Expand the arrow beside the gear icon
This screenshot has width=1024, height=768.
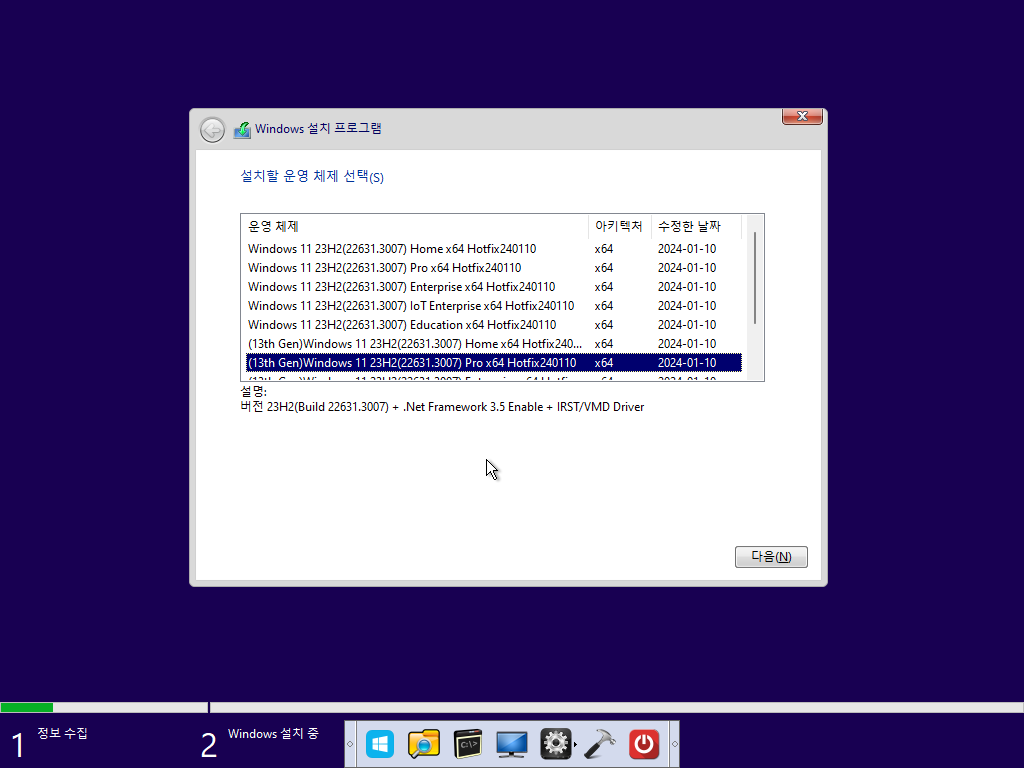click(575, 744)
